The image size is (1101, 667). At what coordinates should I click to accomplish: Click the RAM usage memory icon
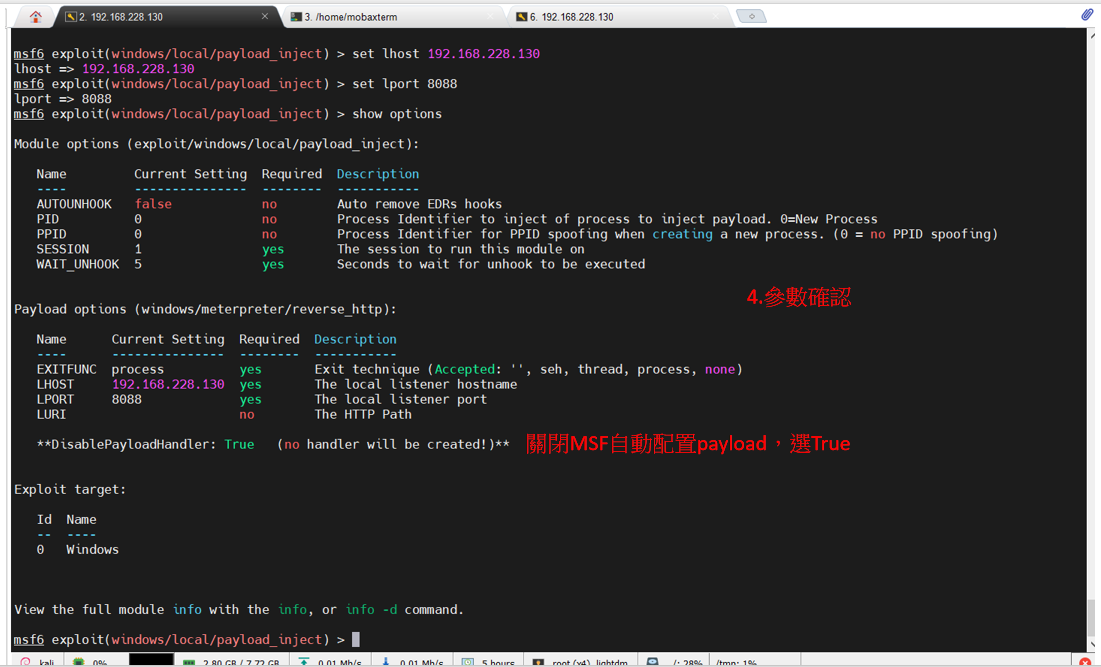click(x=189, y=662)
